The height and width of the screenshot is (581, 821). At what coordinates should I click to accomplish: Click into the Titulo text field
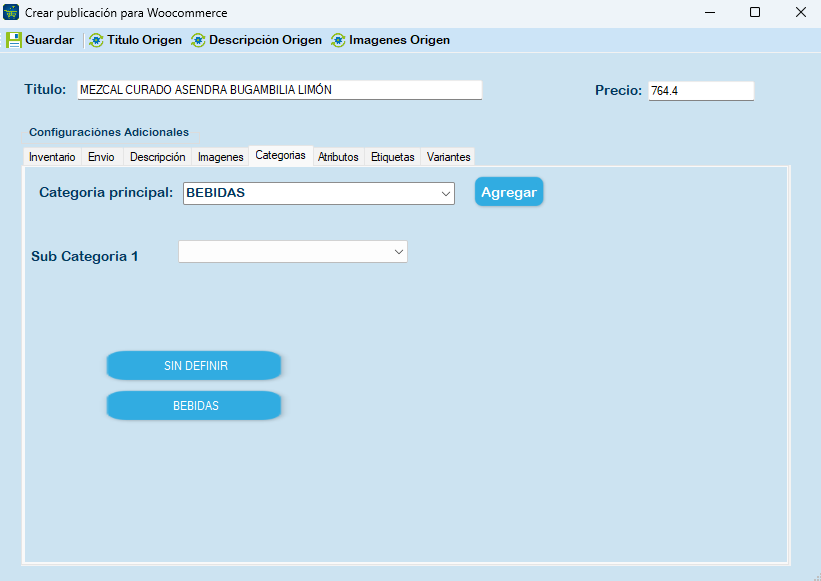(279, 90)
